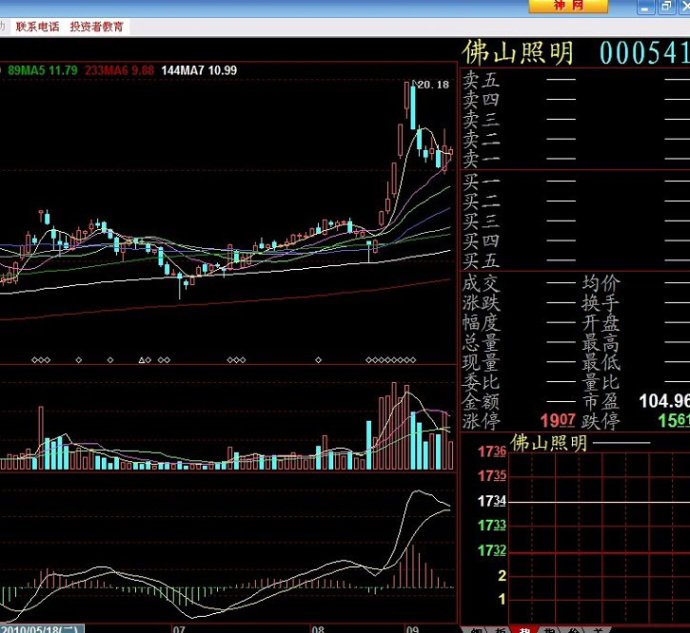Click the 08 month marker on time axis
The height and width of the screenshot is (633, 690).
[x=318, y=629]
